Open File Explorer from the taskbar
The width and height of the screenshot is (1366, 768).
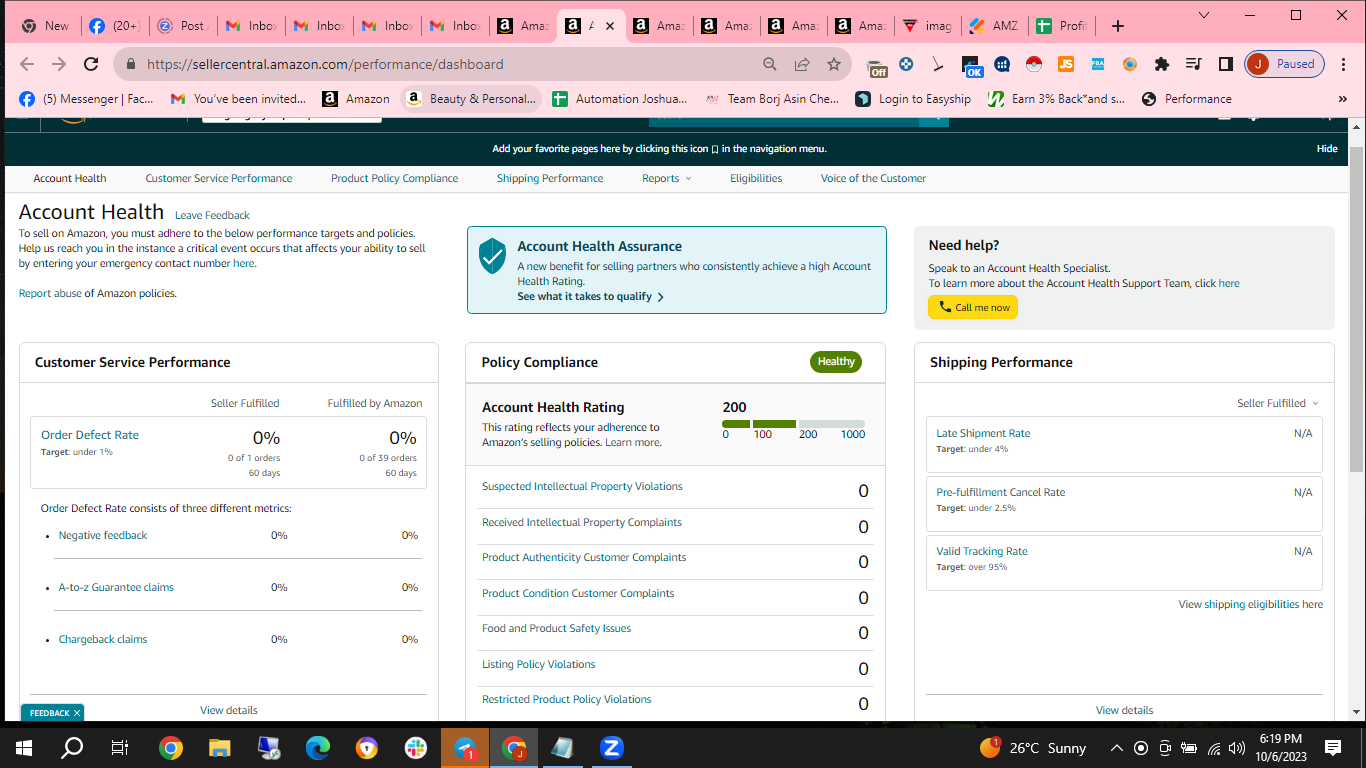point(220,747)
